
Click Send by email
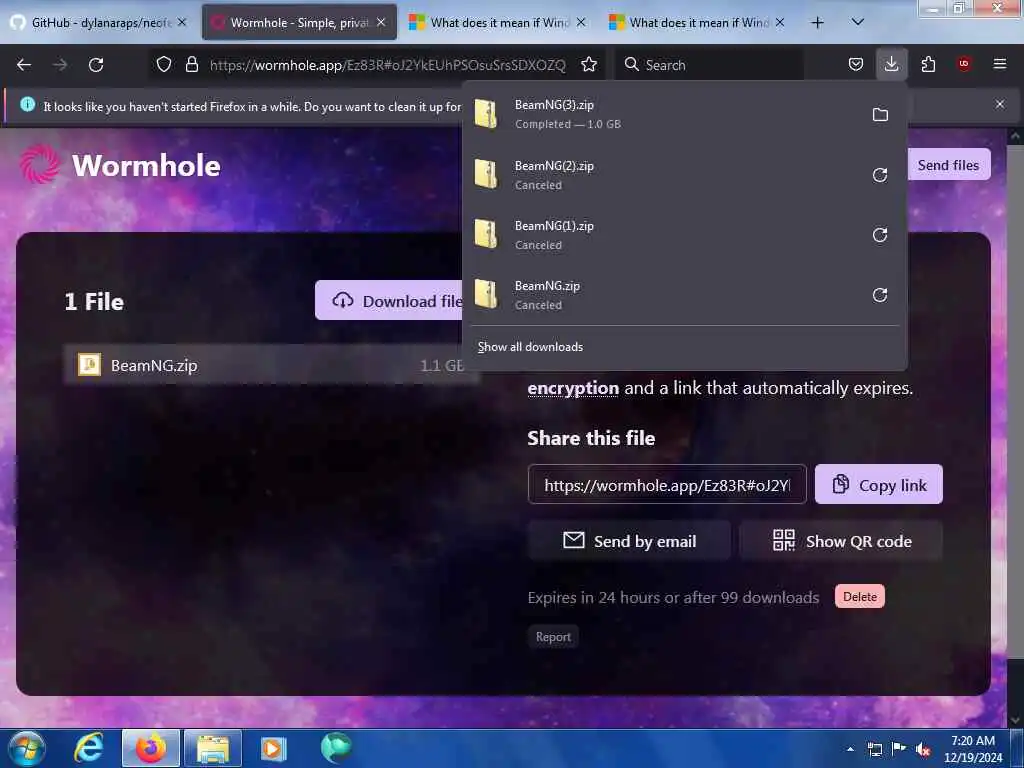click(630, 541)
